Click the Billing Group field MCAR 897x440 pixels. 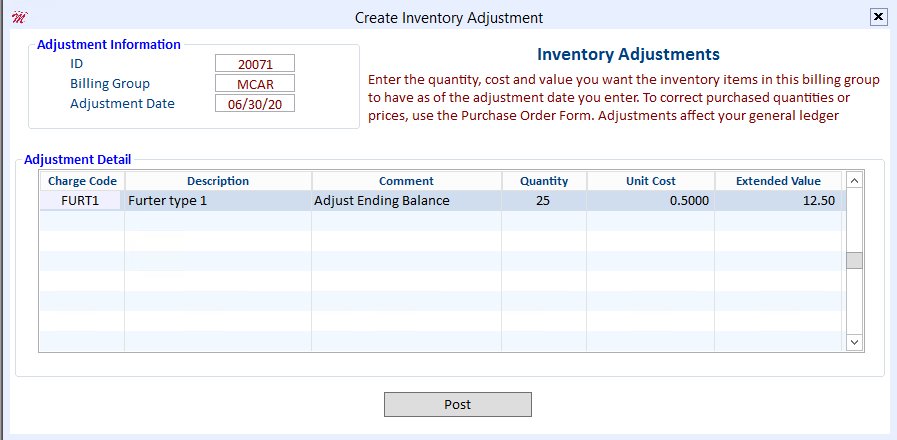(255, 84)
